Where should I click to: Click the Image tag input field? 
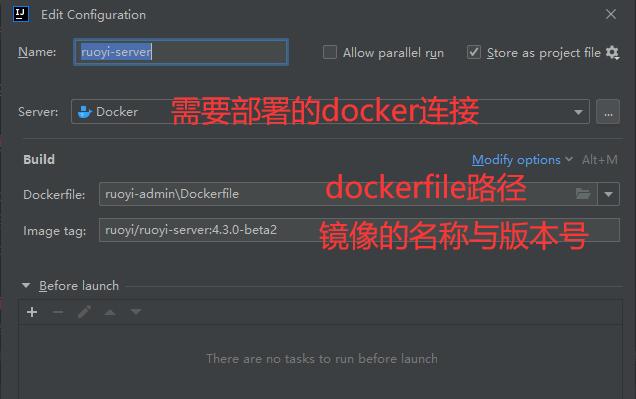[359, 230]
